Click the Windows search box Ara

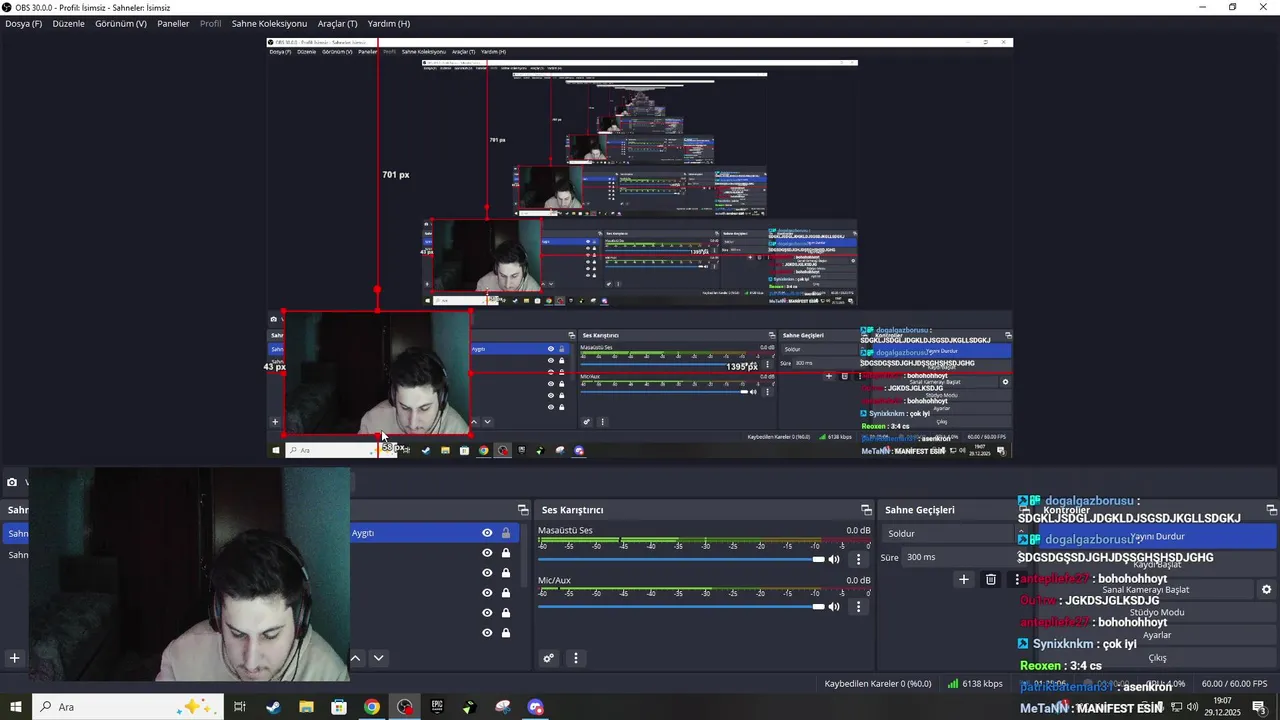coord(126,707)
